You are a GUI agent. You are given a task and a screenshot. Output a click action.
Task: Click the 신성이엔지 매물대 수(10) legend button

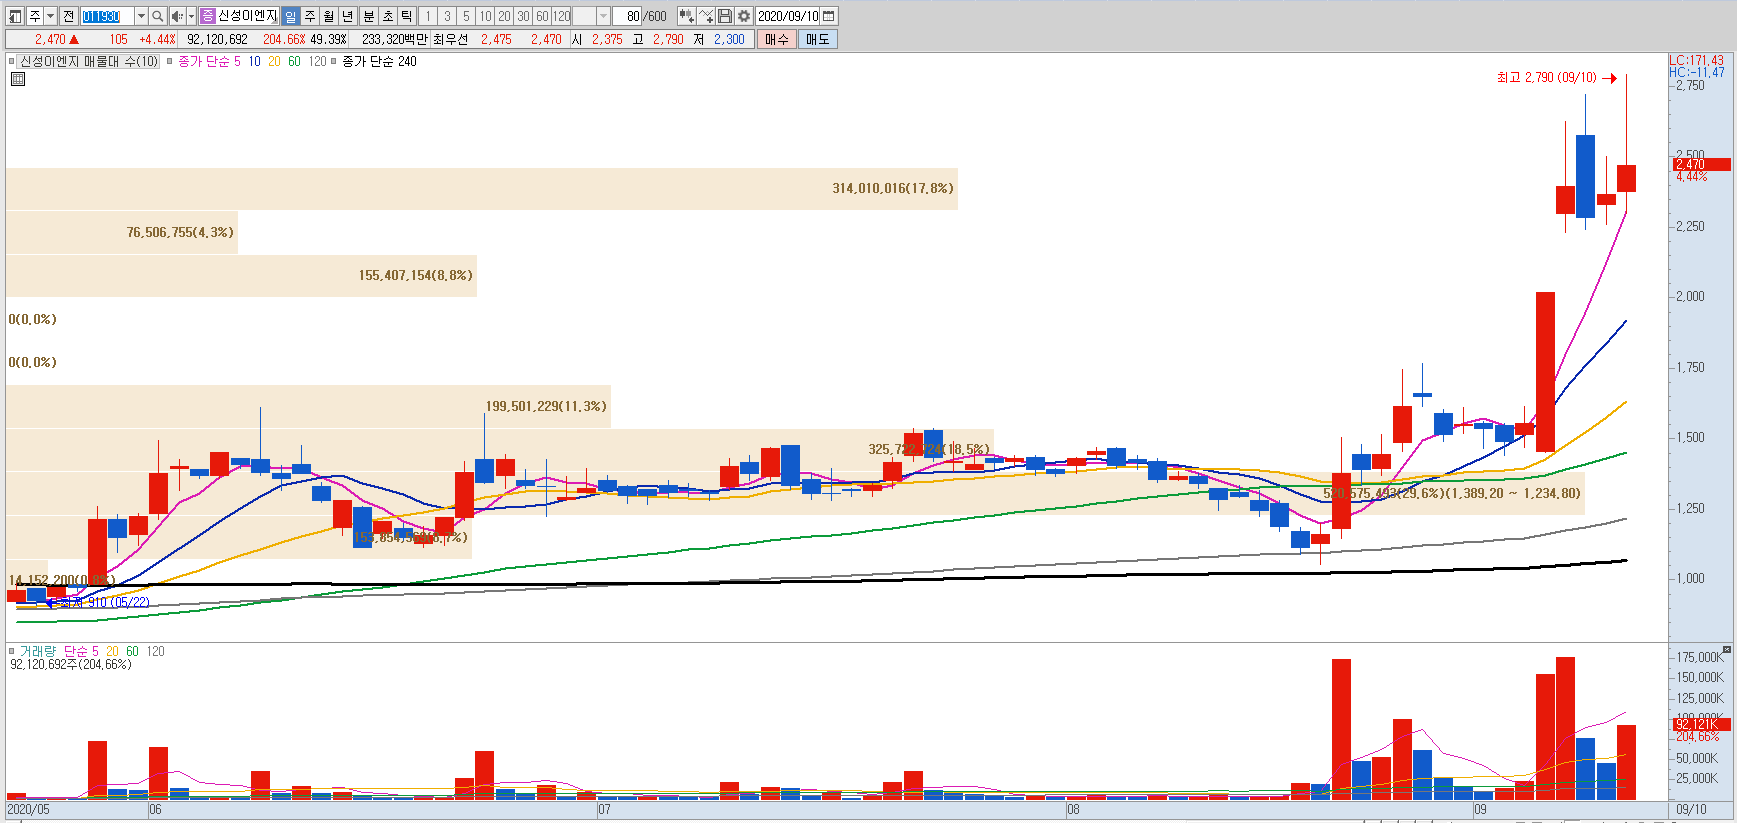click(89, 61)
